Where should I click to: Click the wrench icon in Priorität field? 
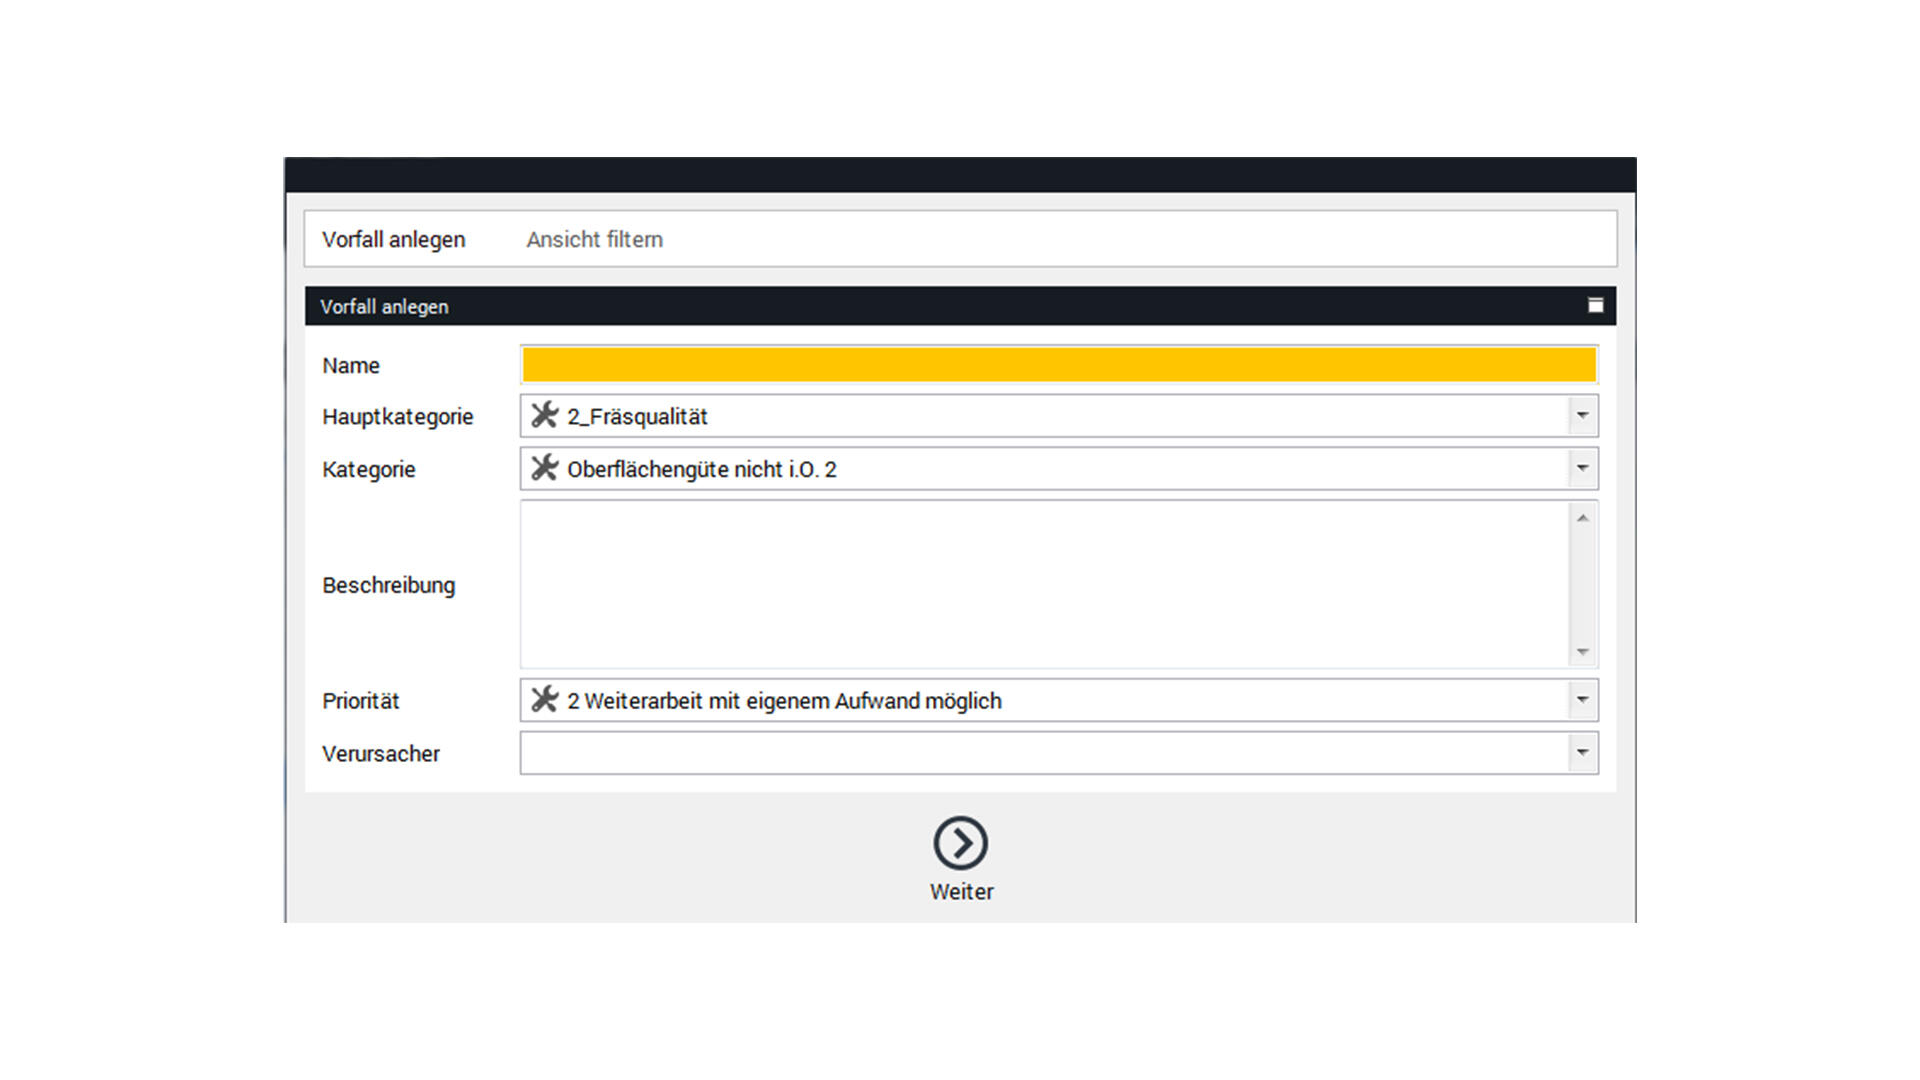point(545,700)
